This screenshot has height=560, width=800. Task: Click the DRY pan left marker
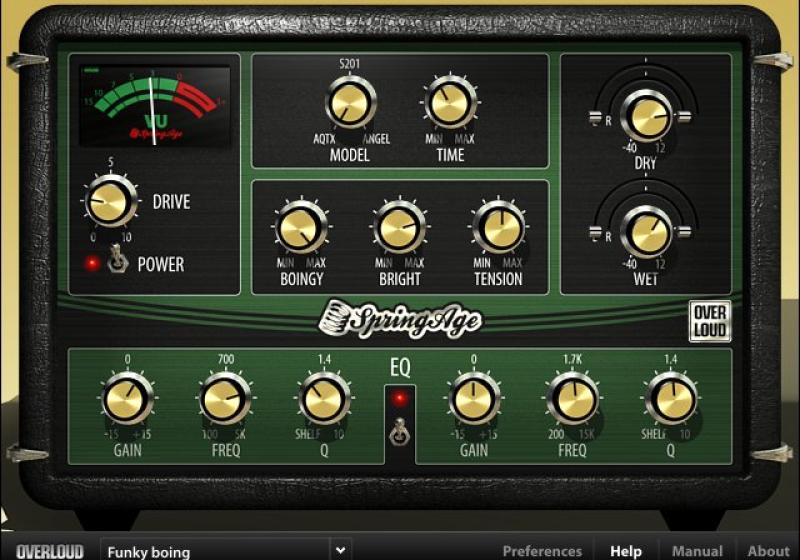point(595,117)
